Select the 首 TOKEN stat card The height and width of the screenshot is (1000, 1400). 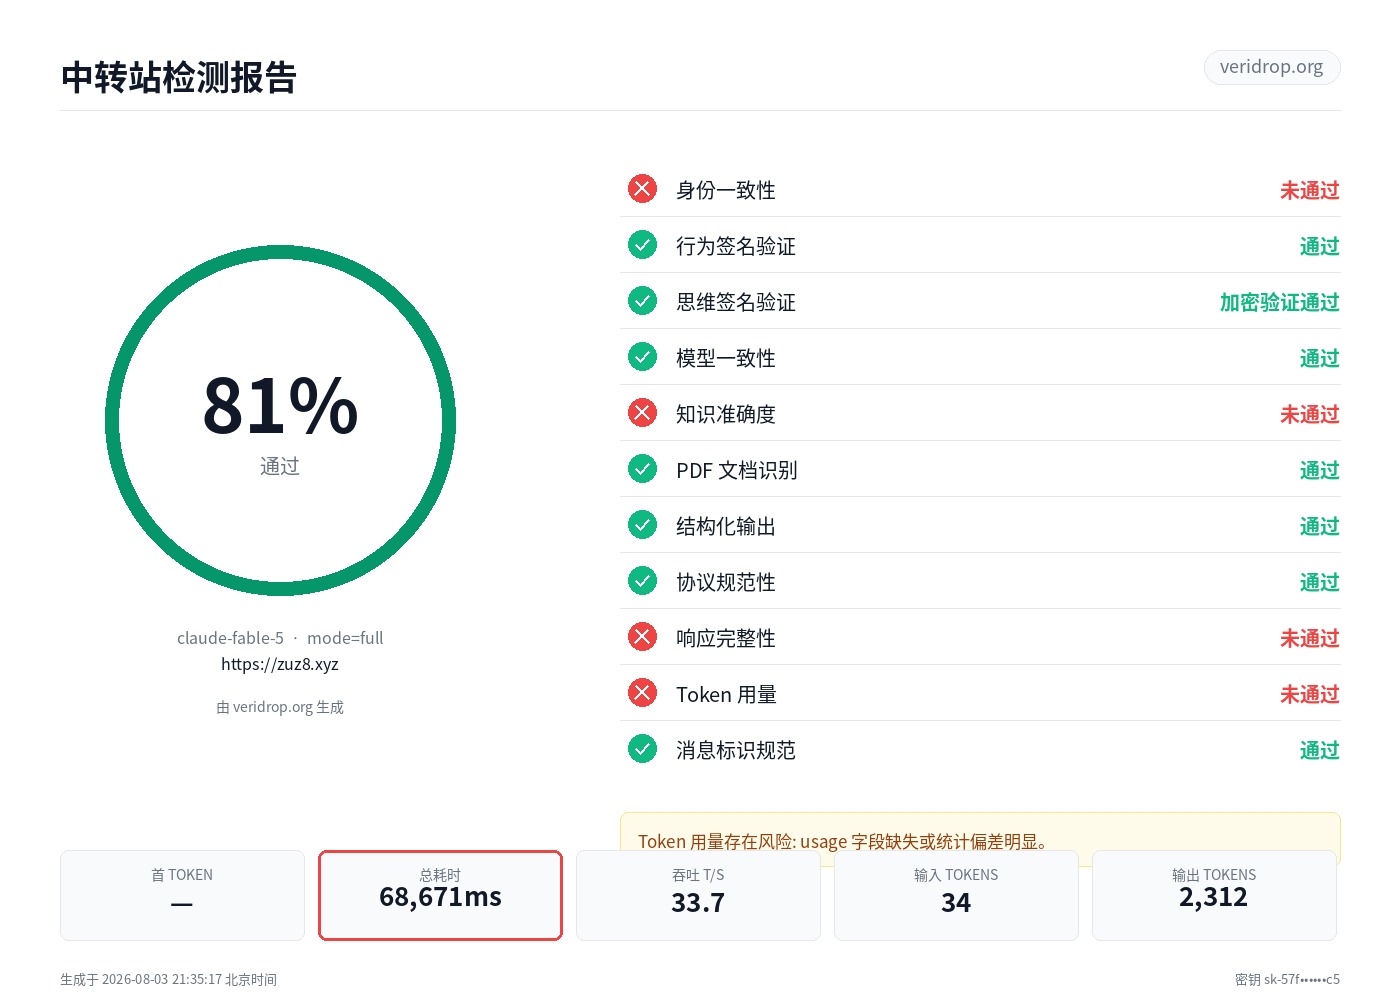point(182,895)
